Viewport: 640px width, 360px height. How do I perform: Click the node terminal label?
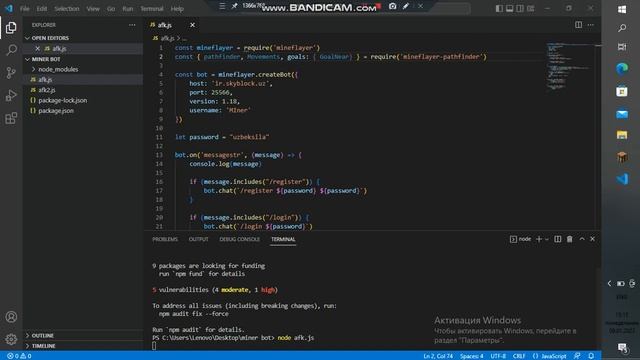tap(520, 239)
